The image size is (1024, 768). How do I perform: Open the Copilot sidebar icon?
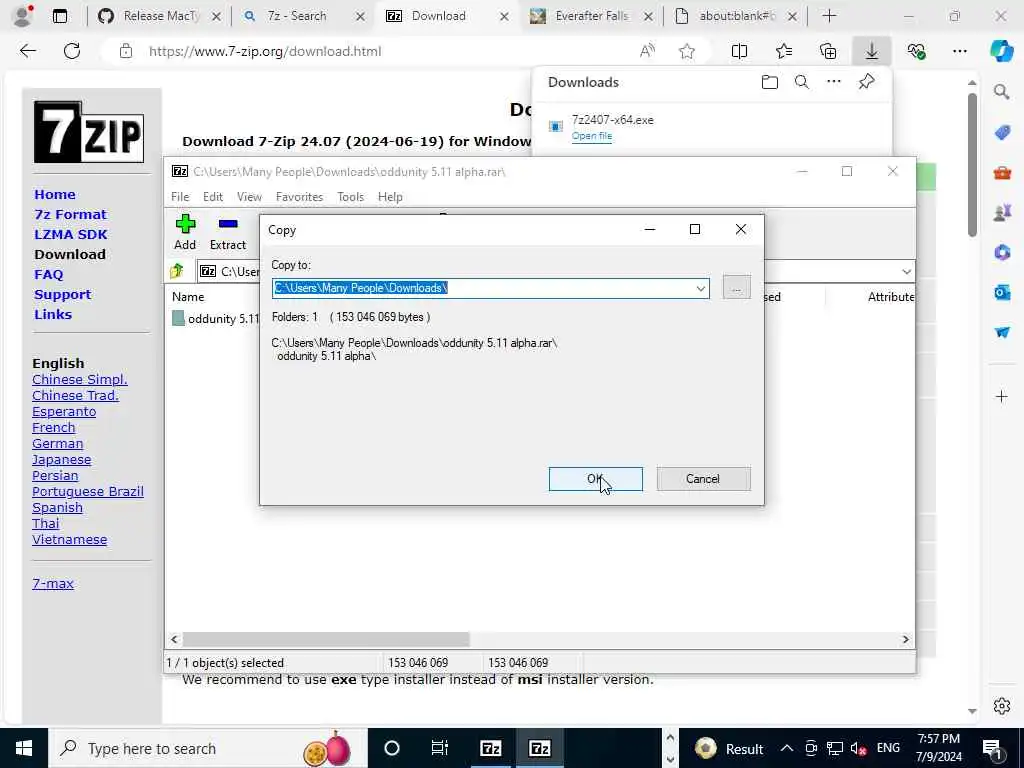[x=1001, y=51]
